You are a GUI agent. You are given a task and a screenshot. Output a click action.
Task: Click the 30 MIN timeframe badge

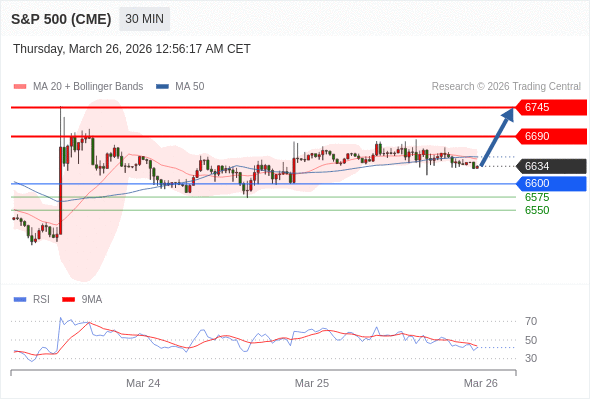click(x=144, y=19)
